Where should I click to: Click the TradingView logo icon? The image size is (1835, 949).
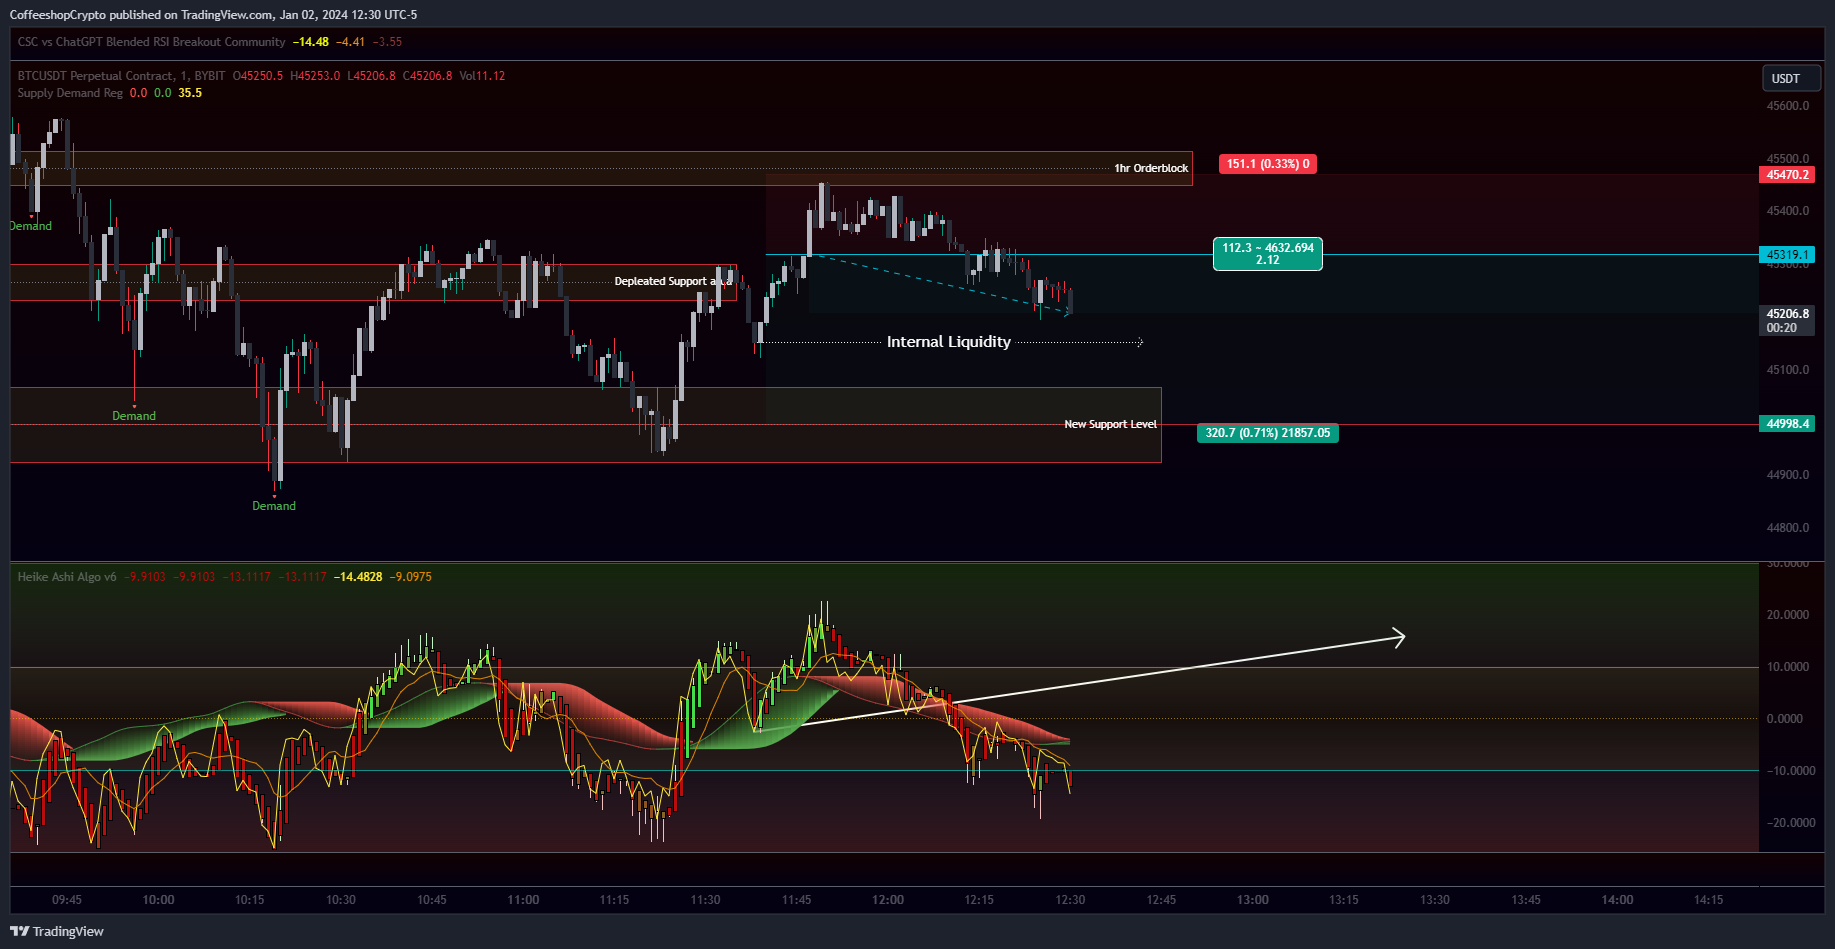19,931
